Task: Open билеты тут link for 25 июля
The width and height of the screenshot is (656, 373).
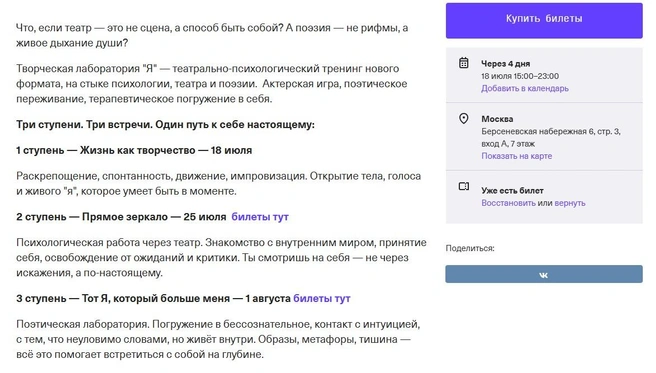Action: (260, 217)
